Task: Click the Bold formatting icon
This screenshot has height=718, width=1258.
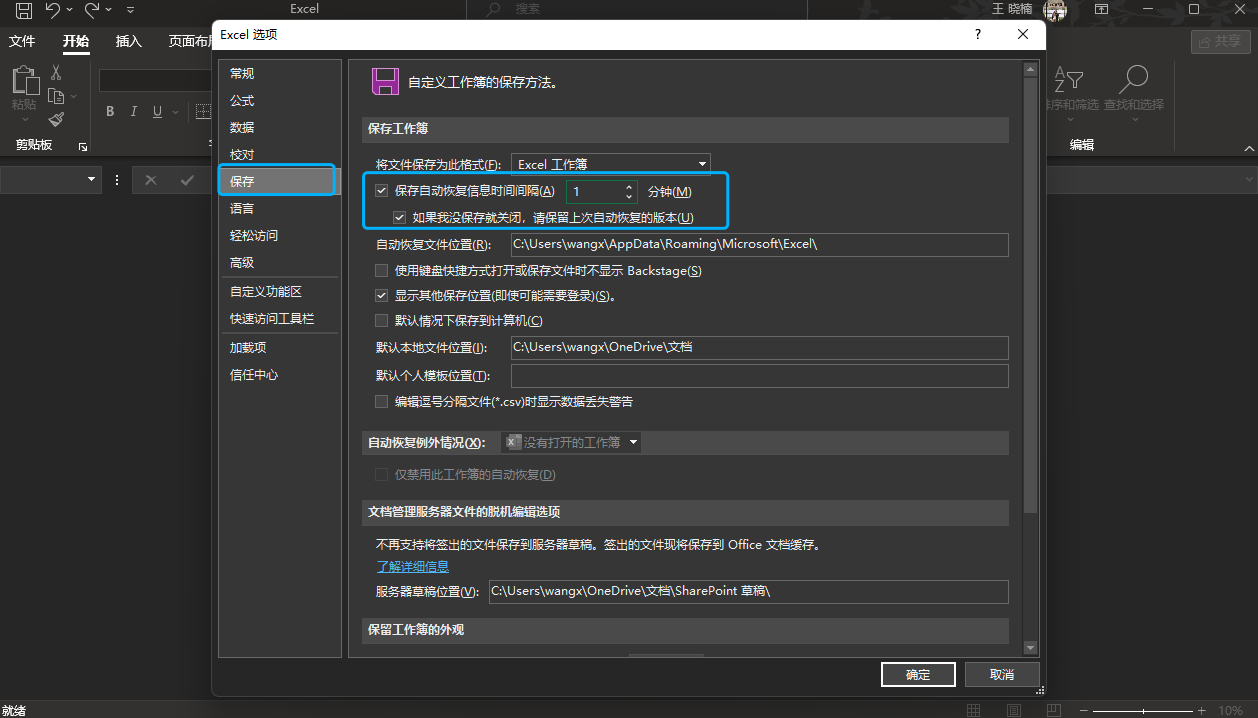Action: (x=110, y=112)
